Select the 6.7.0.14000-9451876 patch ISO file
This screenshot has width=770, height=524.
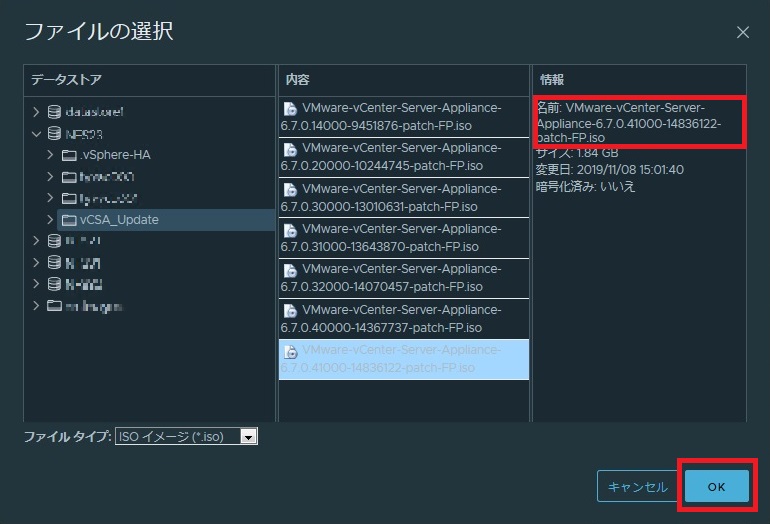pos(404,117)
